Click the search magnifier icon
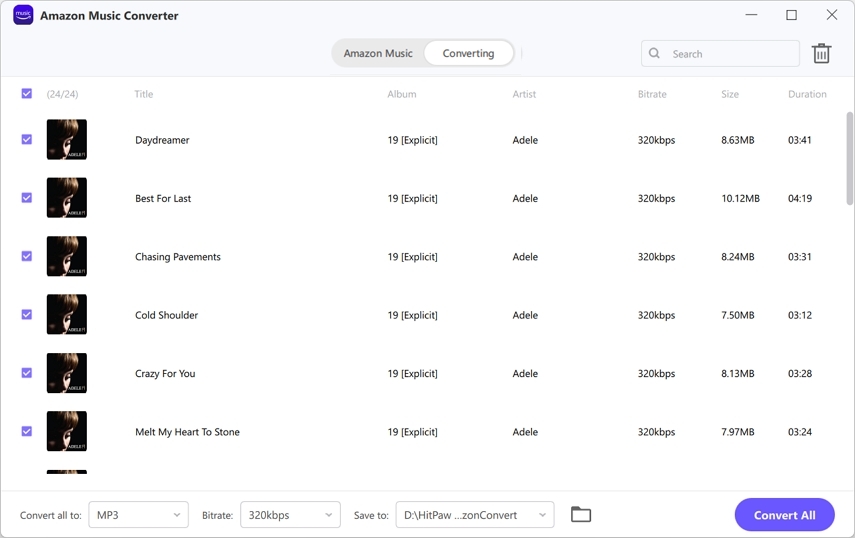The width and height of the screenshot is (855, 538). 654,53
